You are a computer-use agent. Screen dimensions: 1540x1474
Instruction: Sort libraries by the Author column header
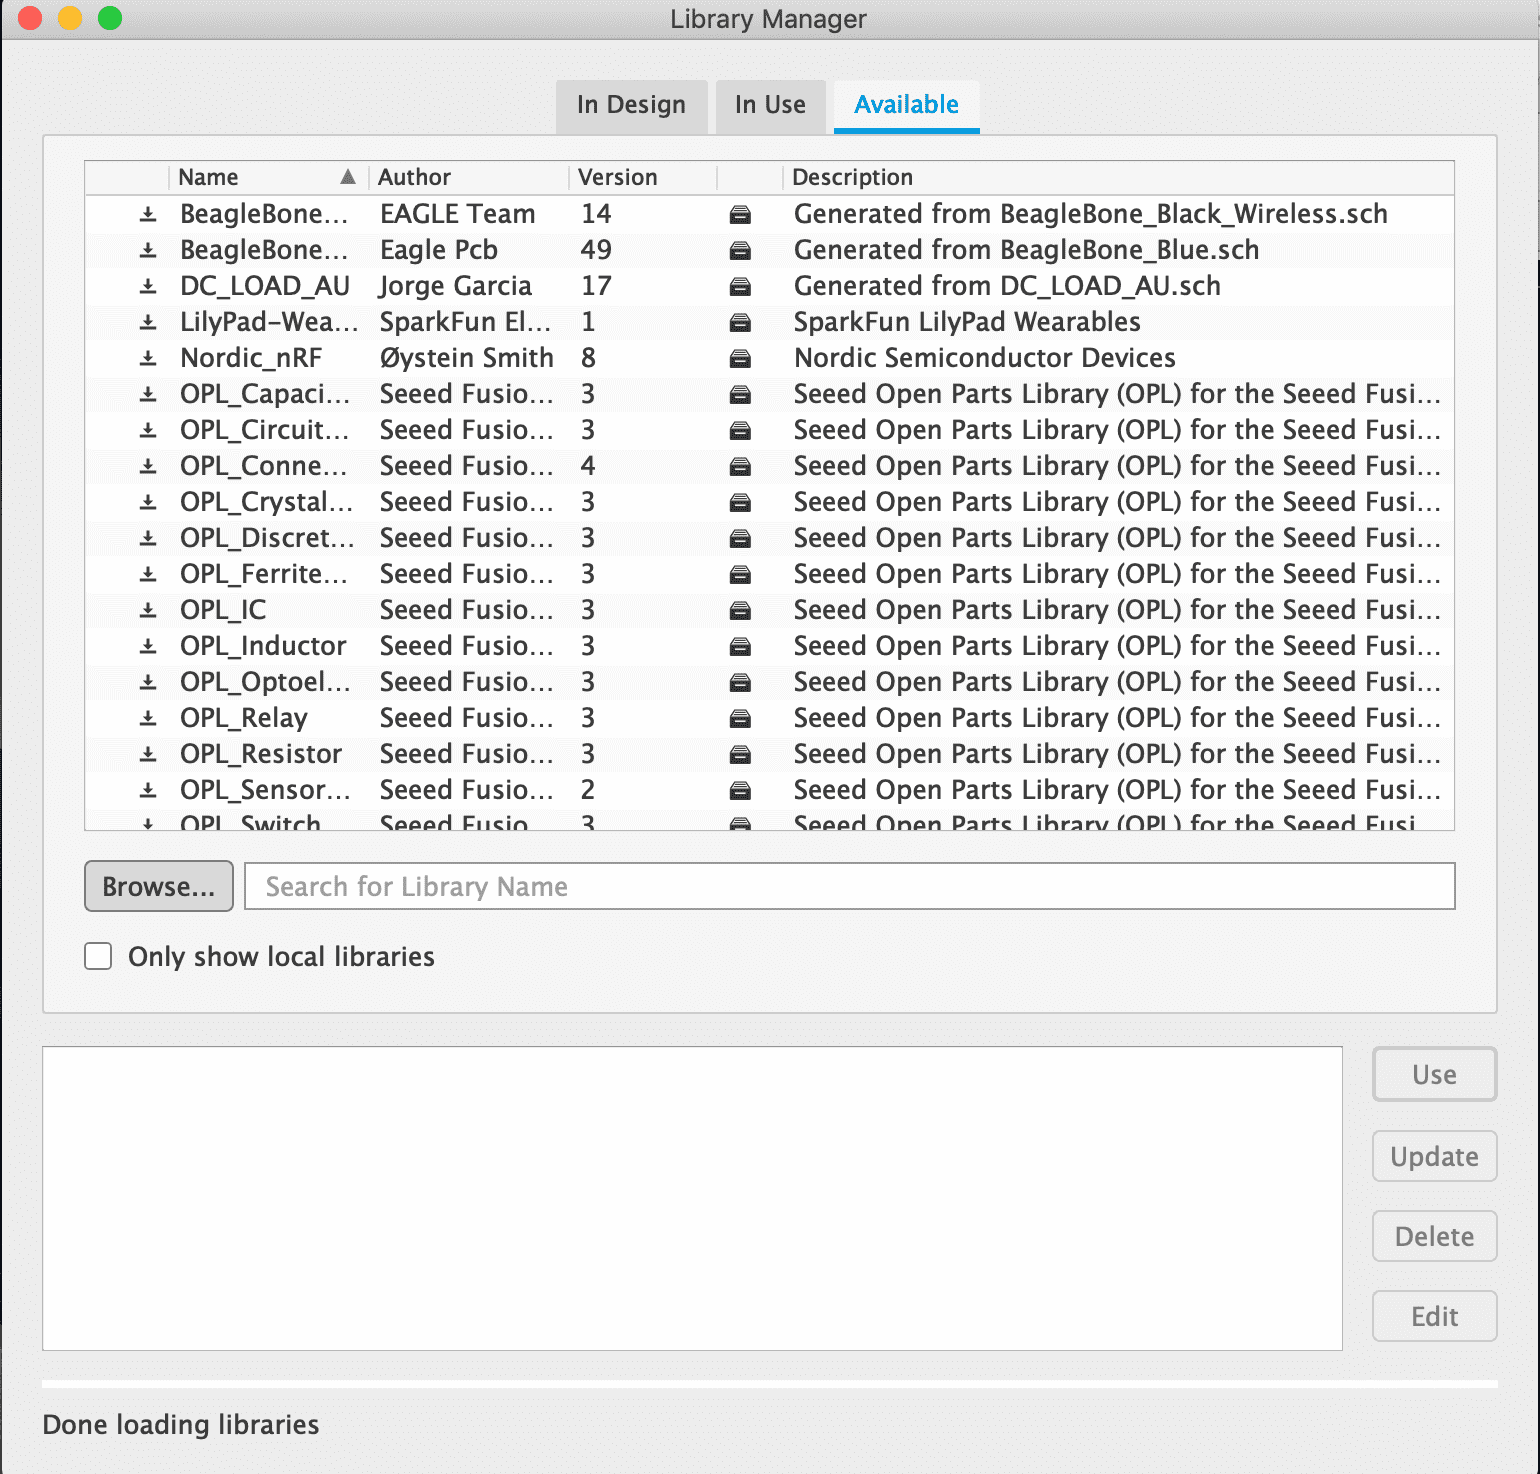(469, 177)
